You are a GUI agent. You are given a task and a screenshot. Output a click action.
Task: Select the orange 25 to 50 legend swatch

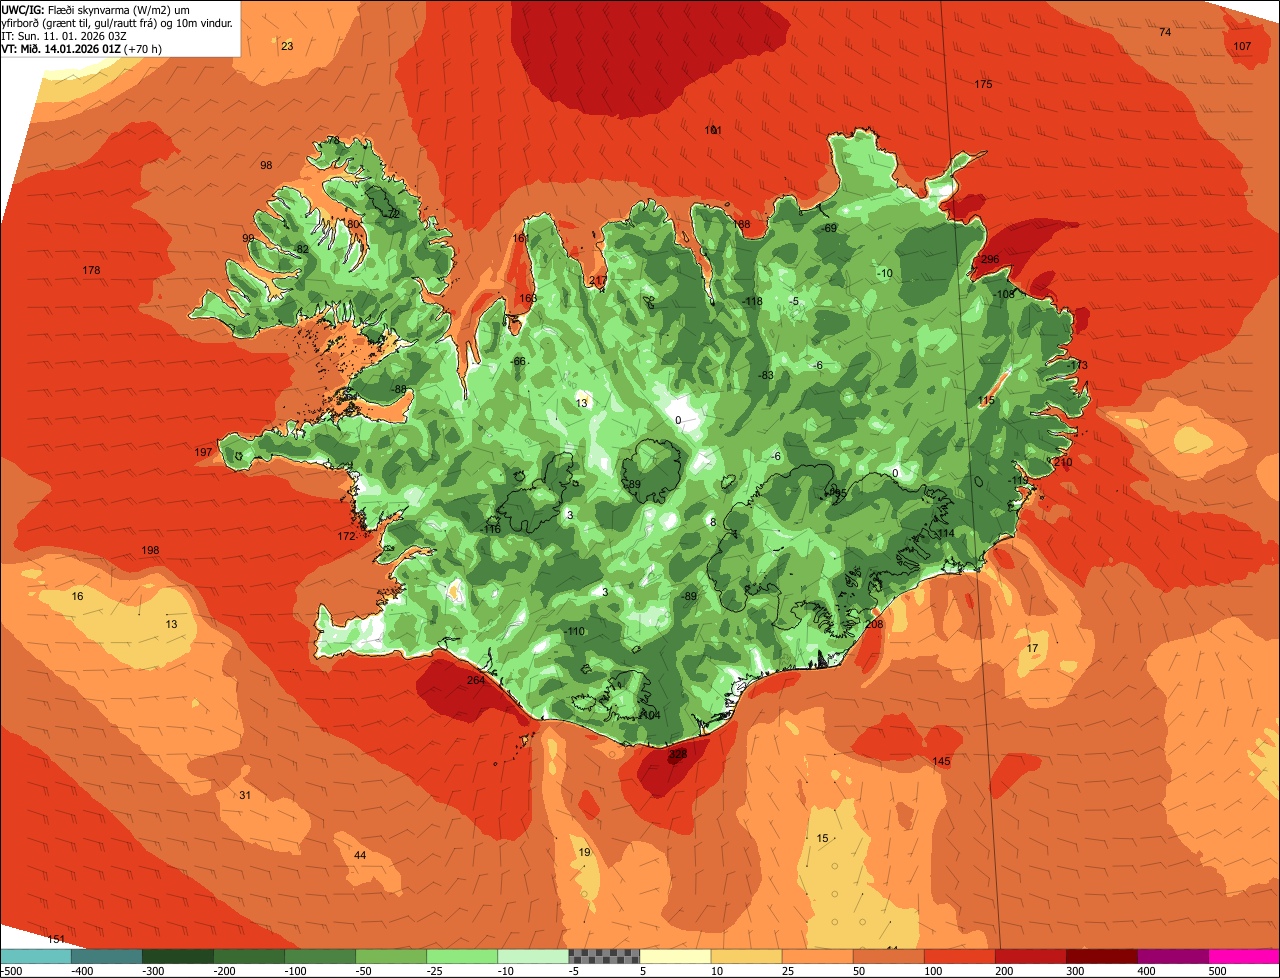[817, 956]
